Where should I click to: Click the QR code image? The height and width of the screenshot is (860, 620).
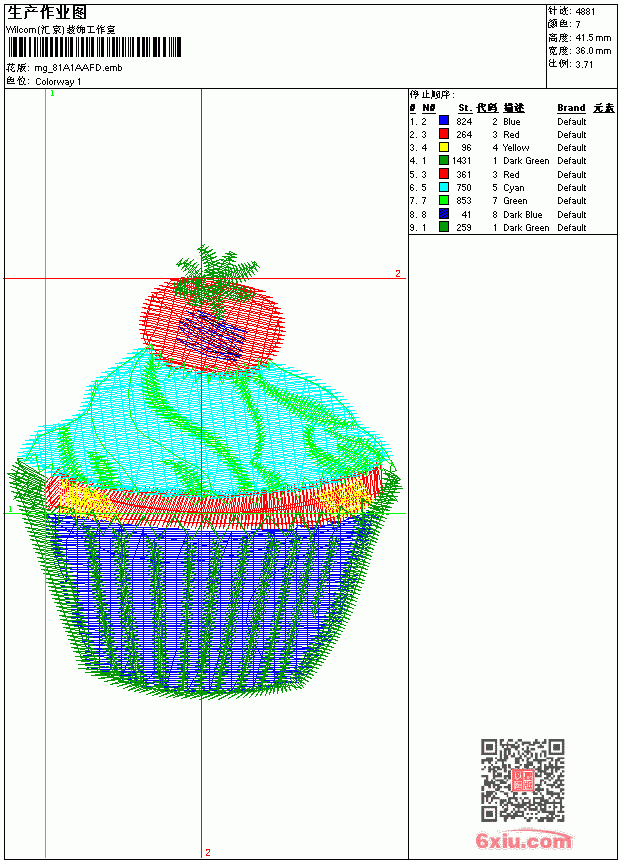tap(523, 780)
